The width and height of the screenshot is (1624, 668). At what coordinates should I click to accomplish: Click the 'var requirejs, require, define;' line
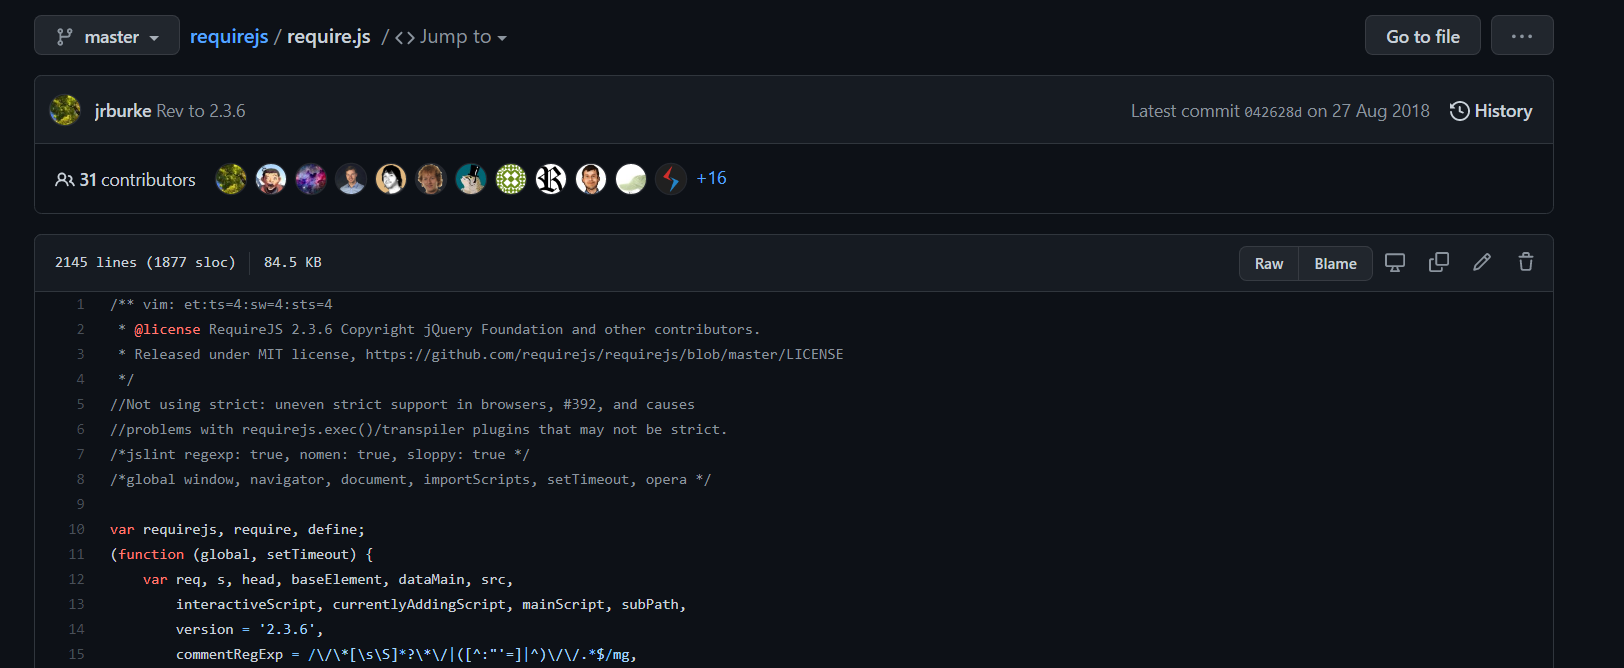[x=237, y=529]
